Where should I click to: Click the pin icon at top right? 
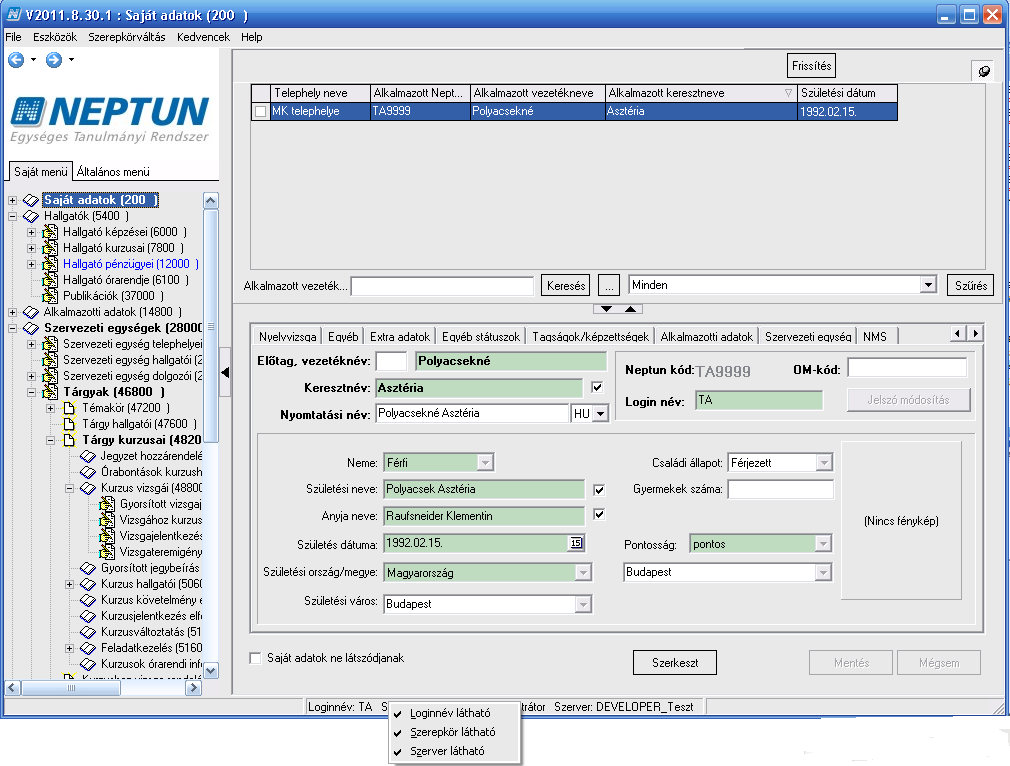pos(984,71)
